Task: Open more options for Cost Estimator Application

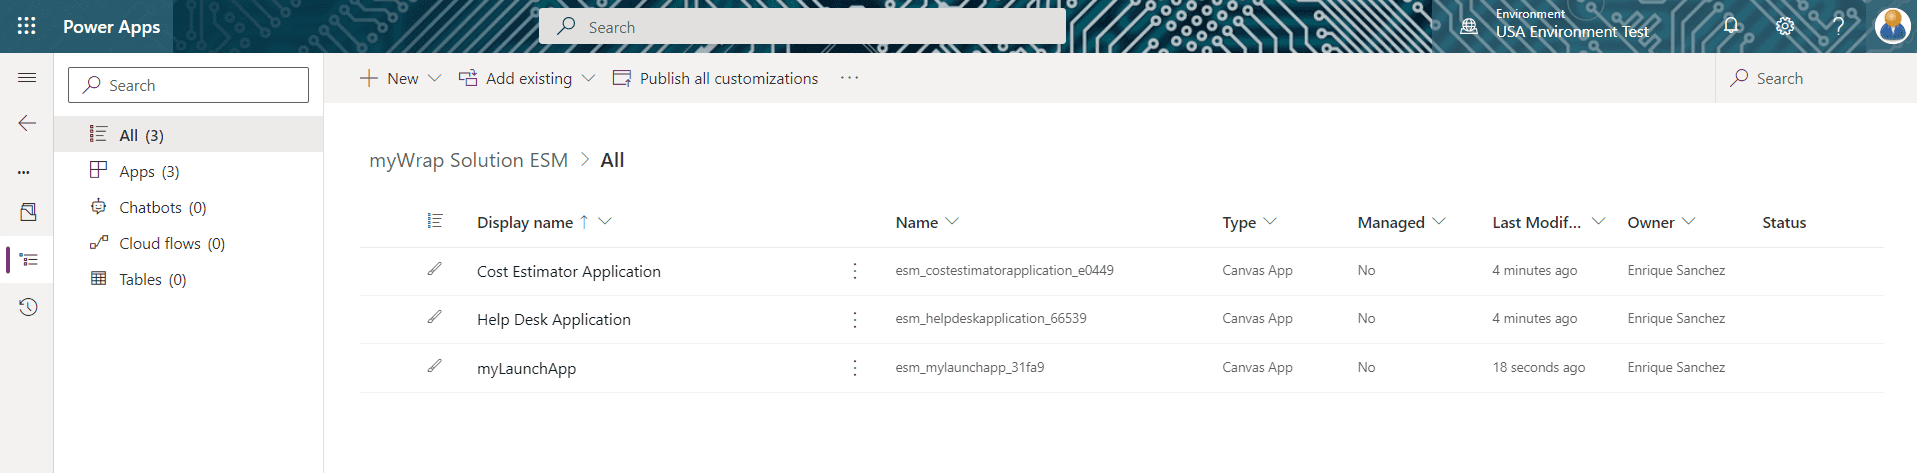Action: click(x=855, y=271)
